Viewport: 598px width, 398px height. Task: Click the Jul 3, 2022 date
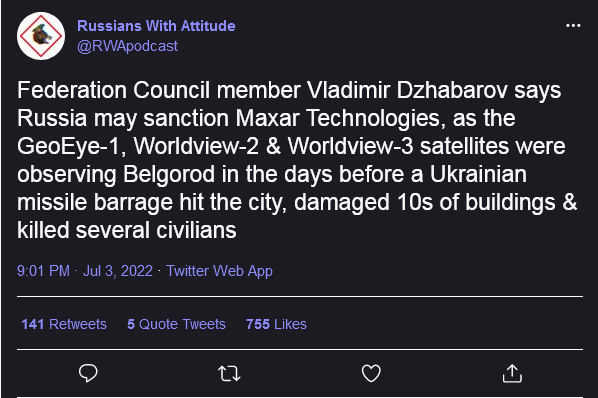[118, 271]
